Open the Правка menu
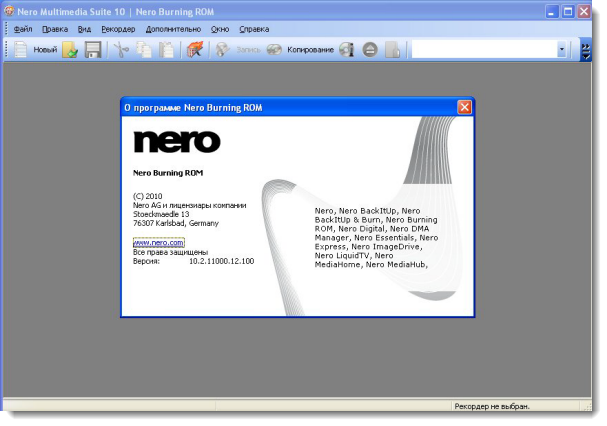This screenshot has width=607, height=426. tap(55, 29)
